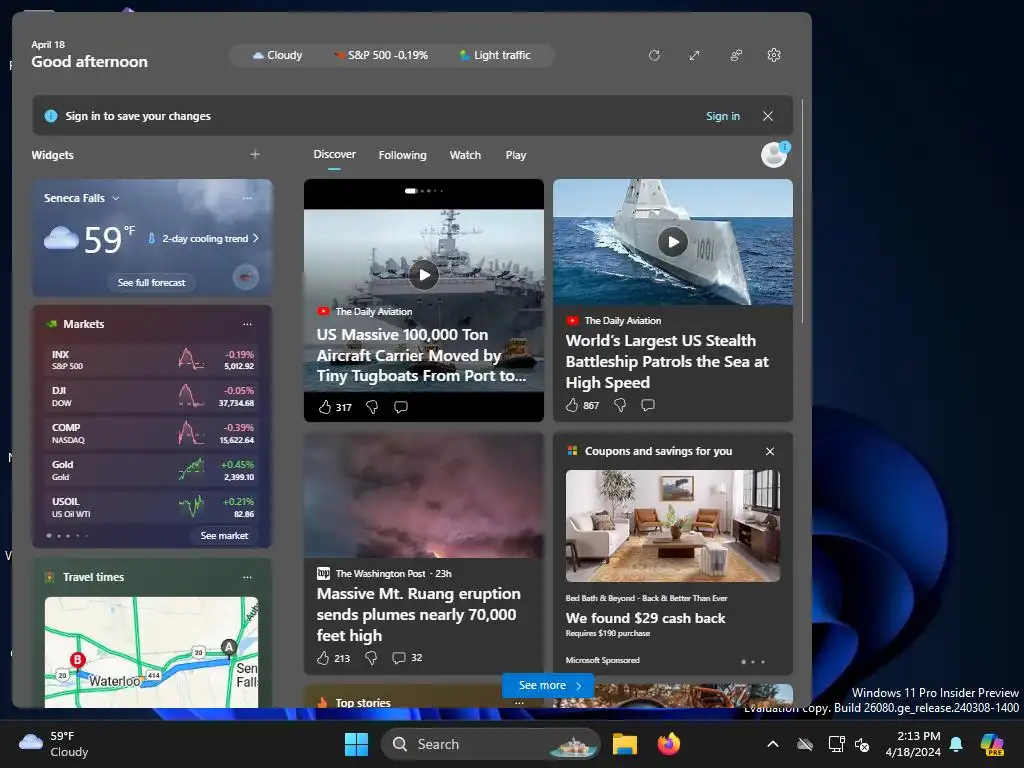The width and height of the screenshot is (1024, 768).
Task: Open COMP NASDAQ market row
Action: (x=152, y=434)
